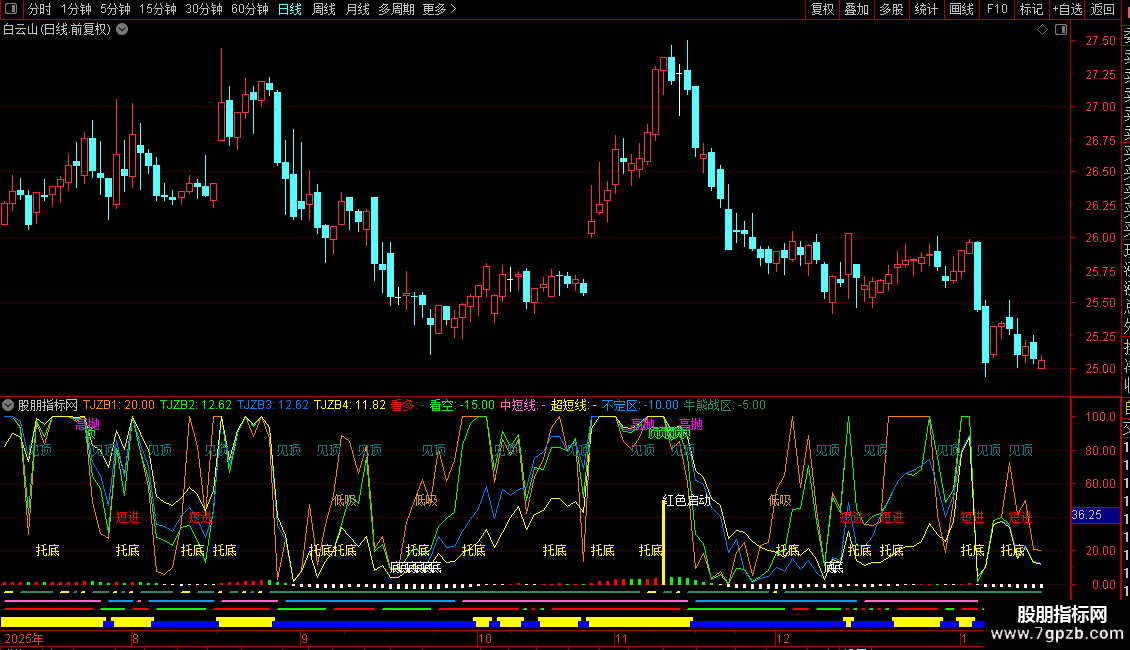Open the 统计 statistics tool
1130x650 pixels.
click(x=926, y=9)
